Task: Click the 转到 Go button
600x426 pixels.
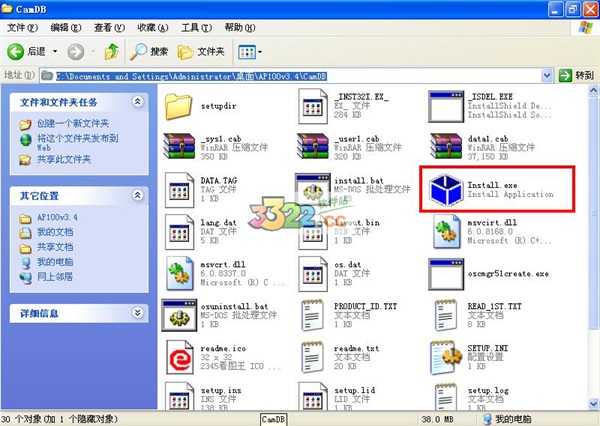Action: tap(577, 75)
